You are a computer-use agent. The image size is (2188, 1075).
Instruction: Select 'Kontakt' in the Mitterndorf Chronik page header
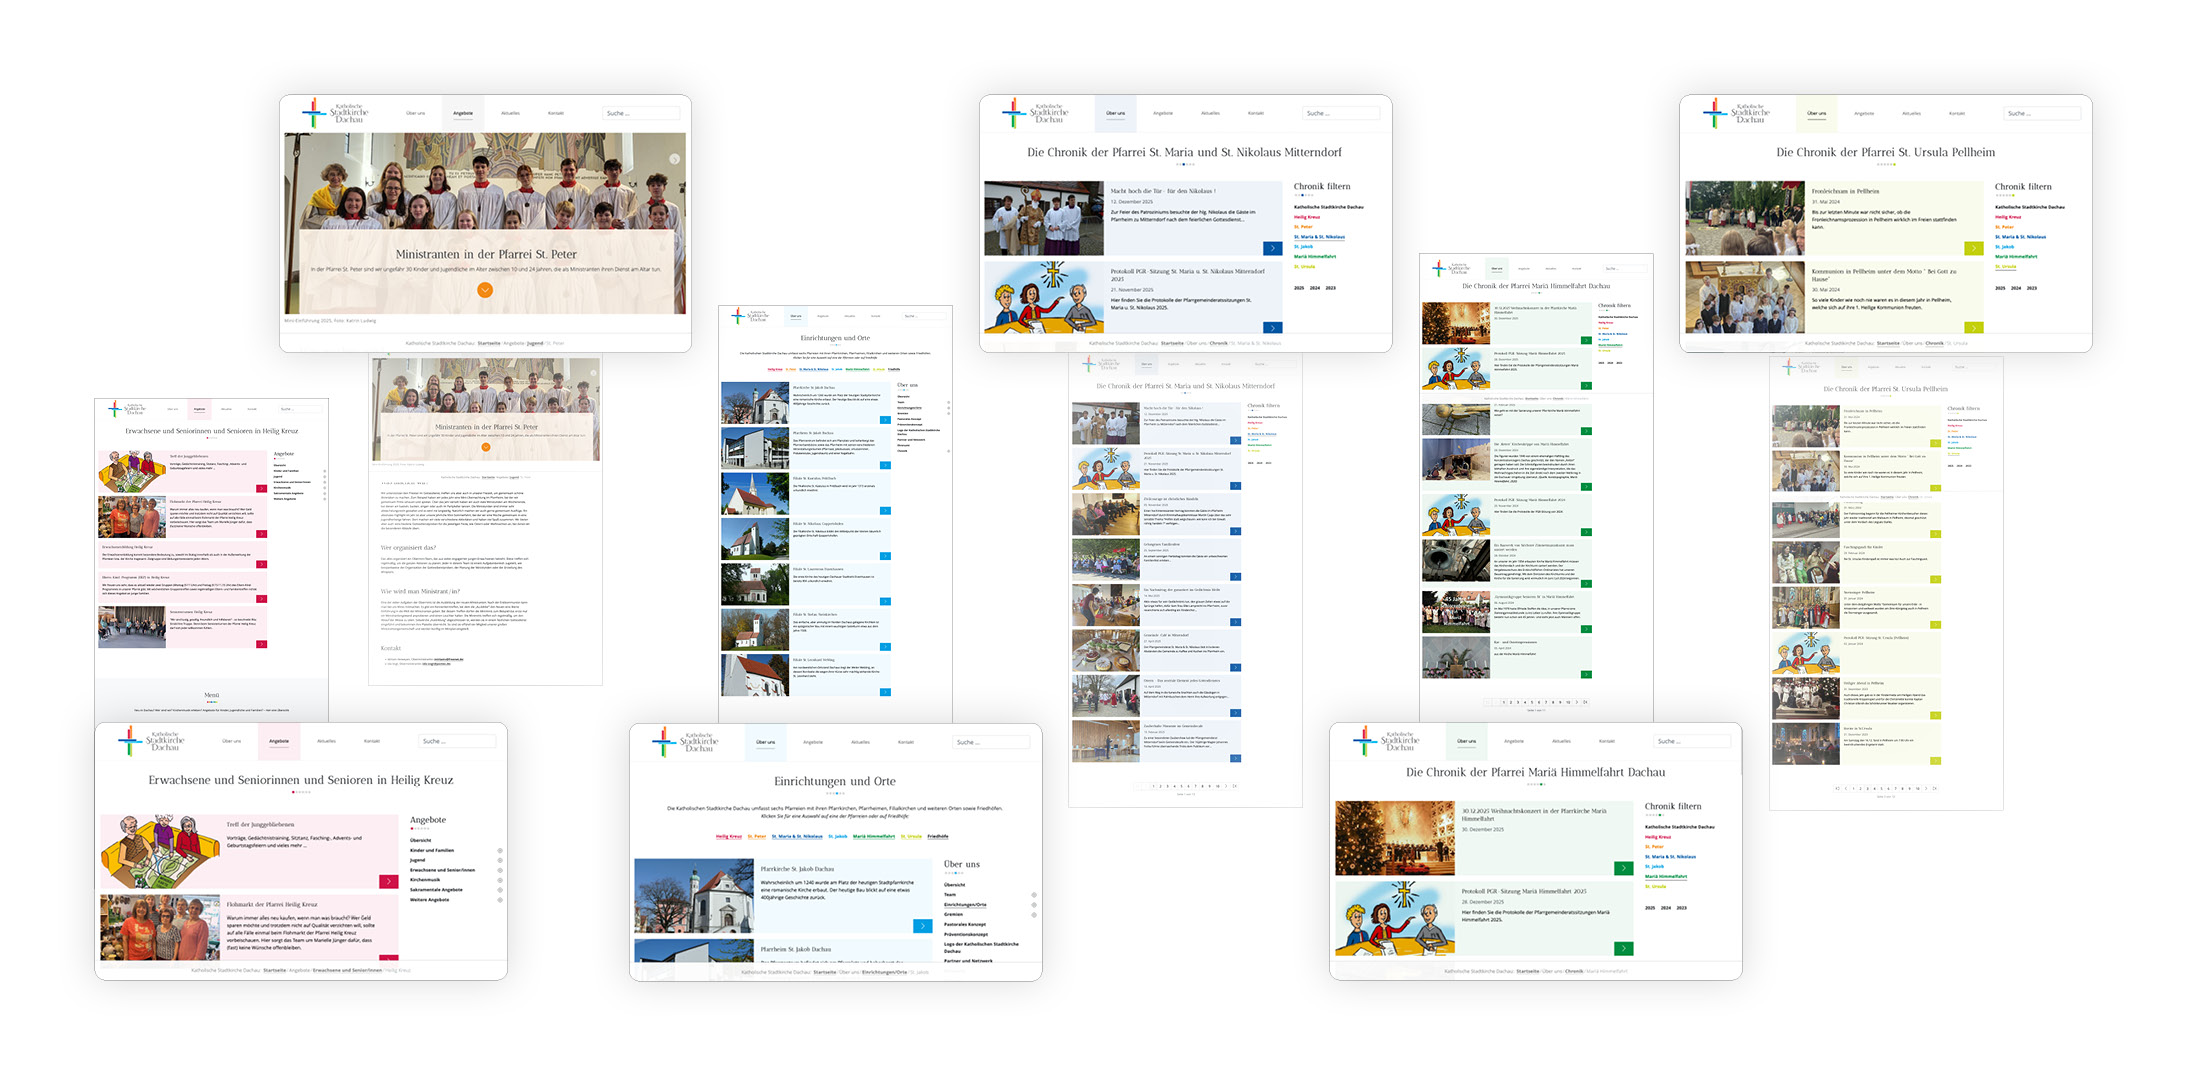[1256, 113]
